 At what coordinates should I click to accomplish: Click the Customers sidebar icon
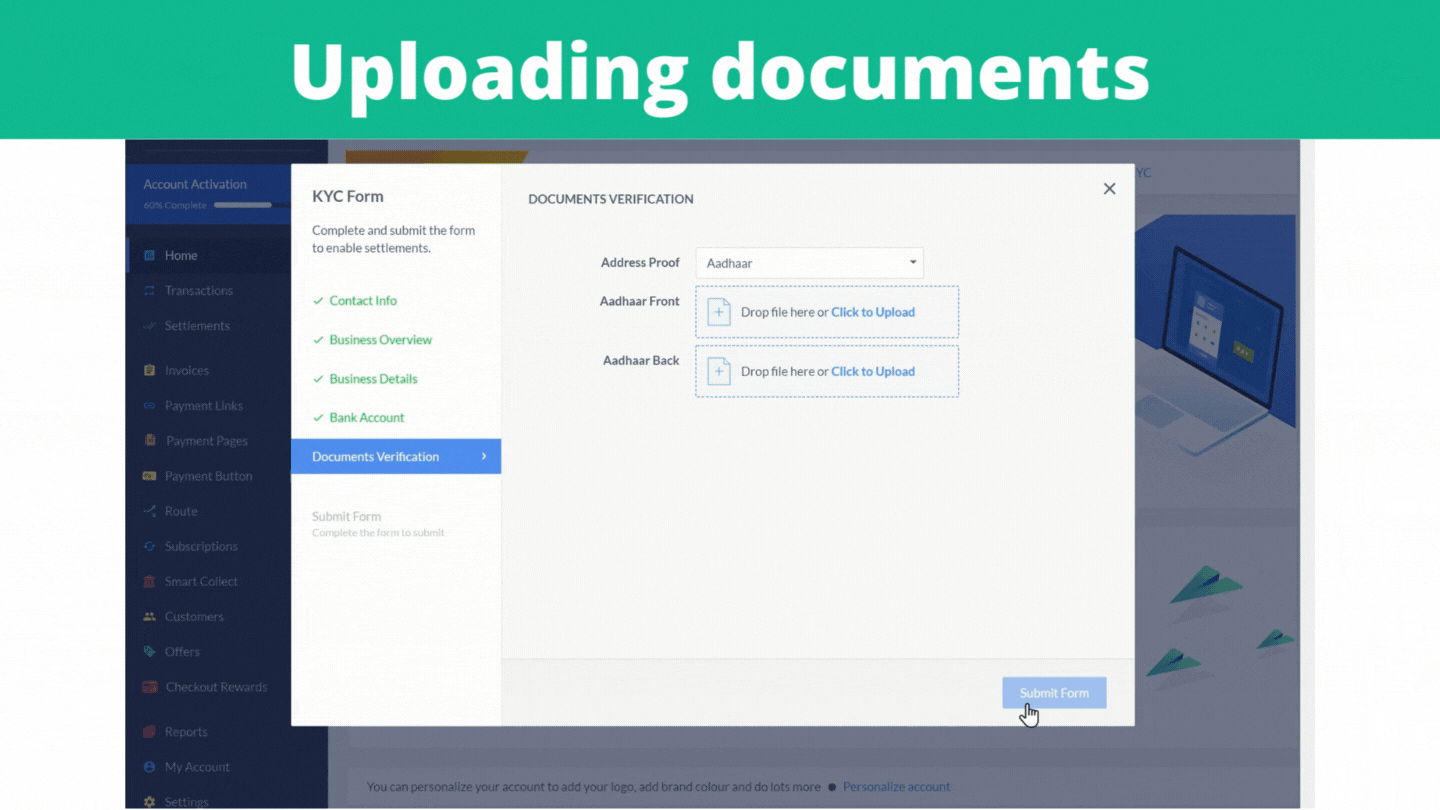150,617
